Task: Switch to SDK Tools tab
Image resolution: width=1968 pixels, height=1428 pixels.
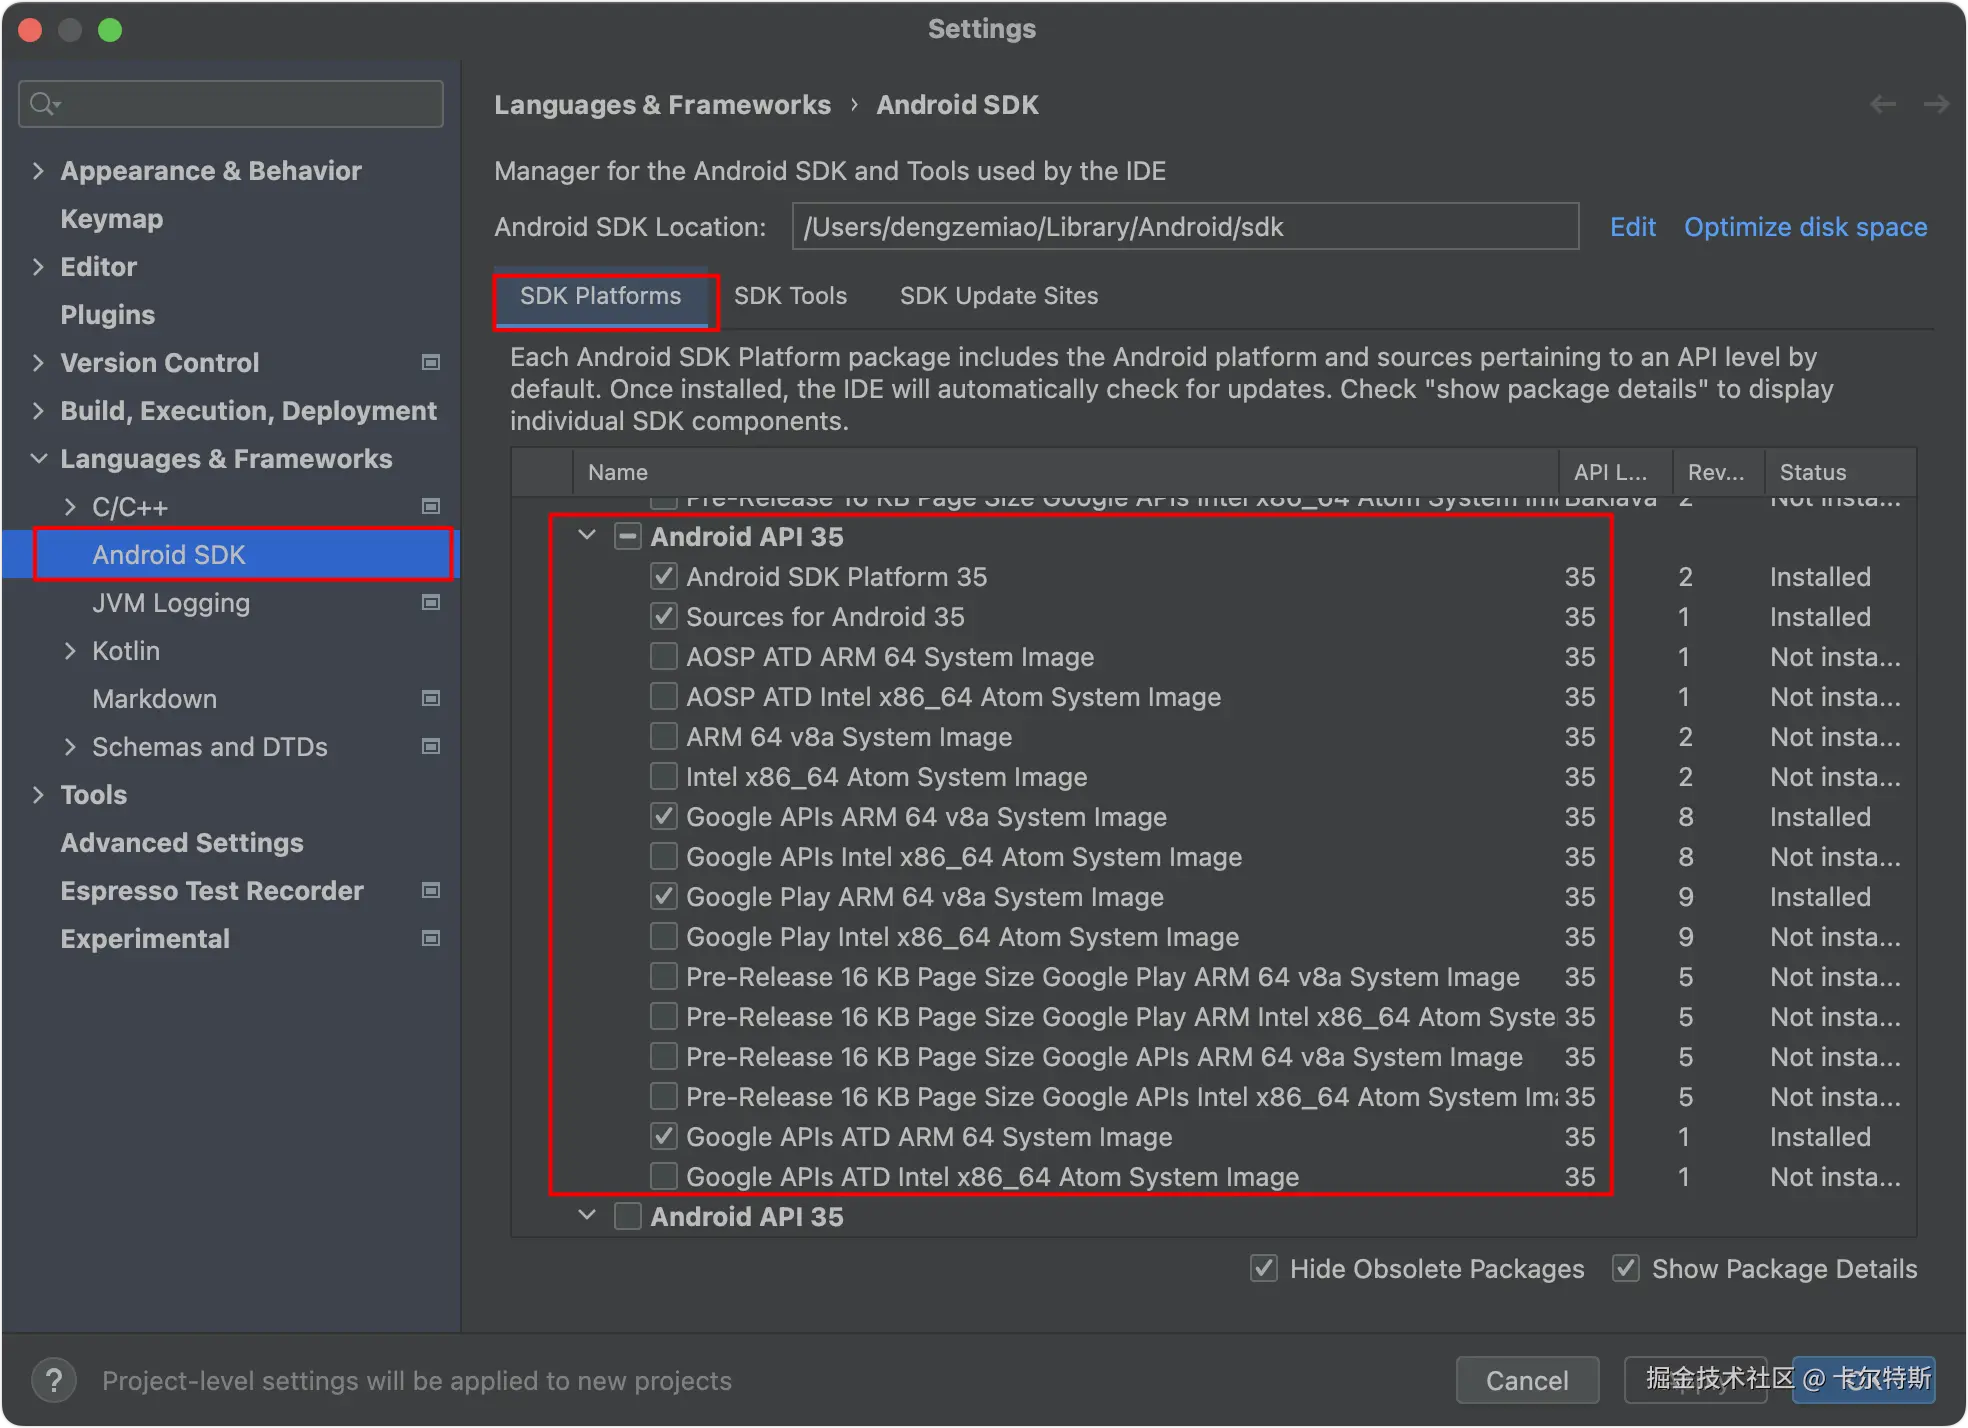Action: (790, 296)
